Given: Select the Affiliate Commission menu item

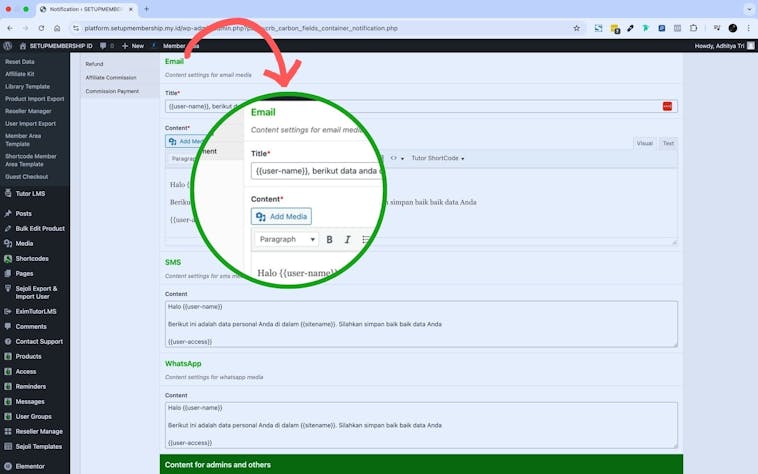Looking at the screenshot, I should point(111,77).
